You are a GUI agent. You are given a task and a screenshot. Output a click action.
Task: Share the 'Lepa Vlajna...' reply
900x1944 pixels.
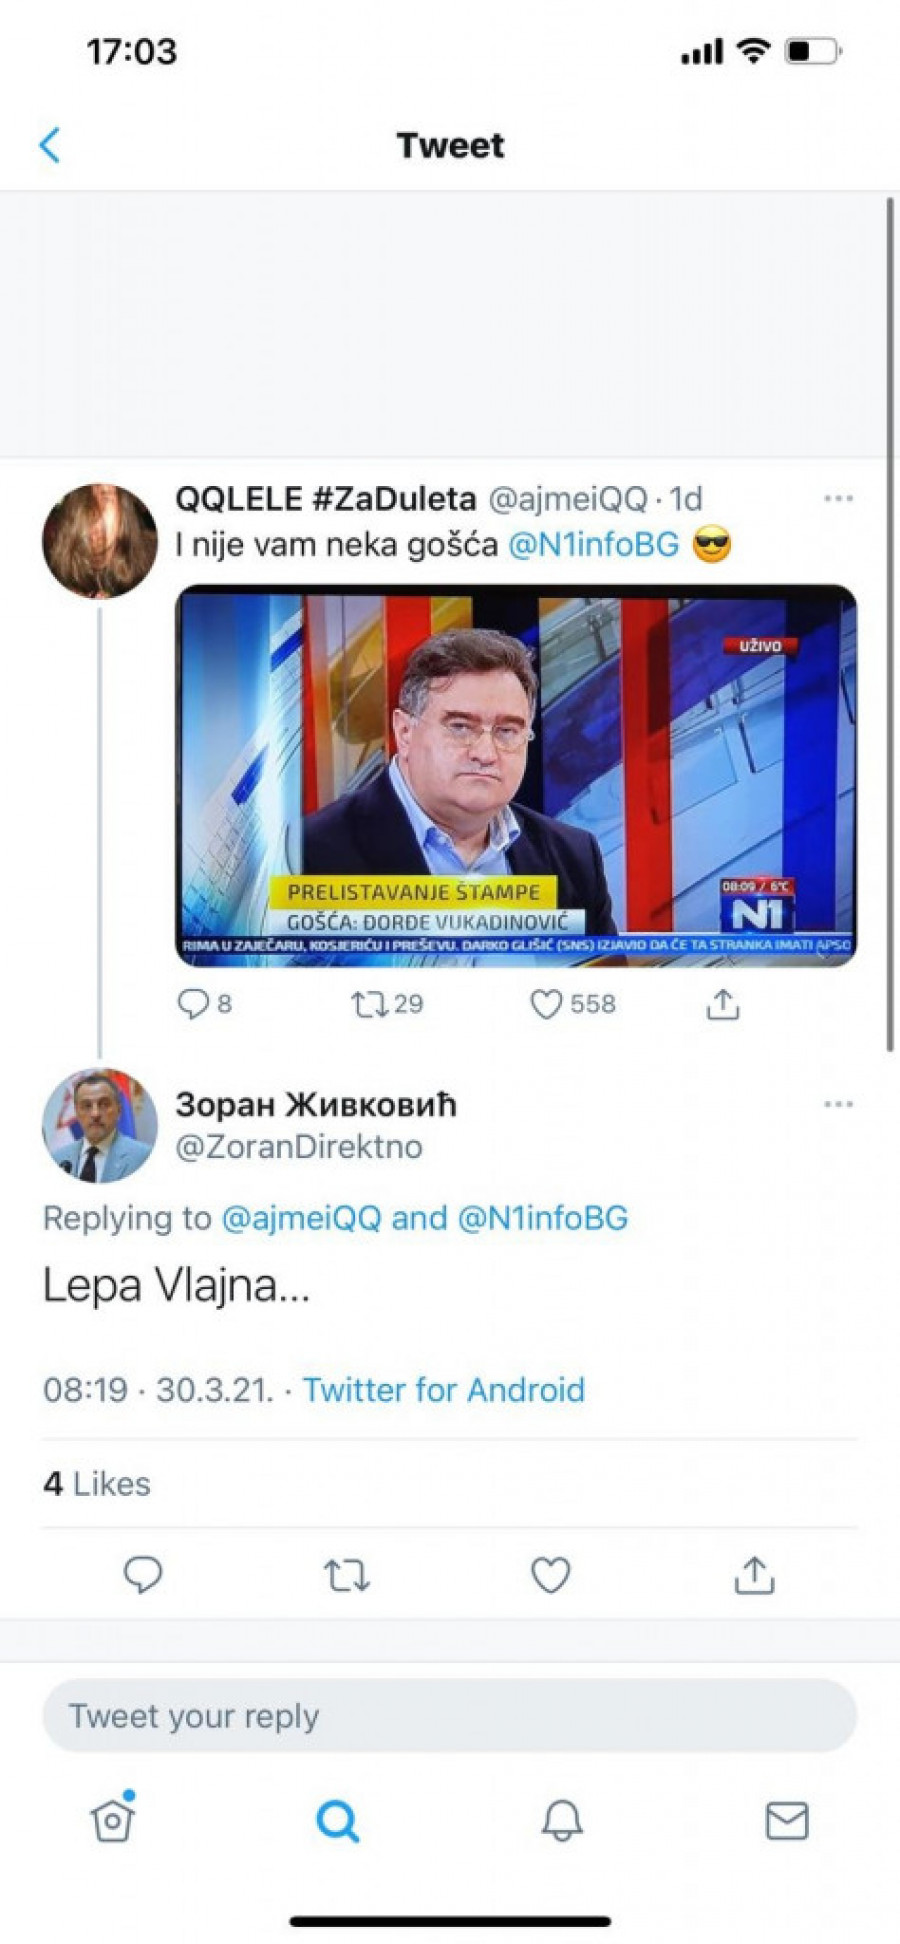point(755,1575)
